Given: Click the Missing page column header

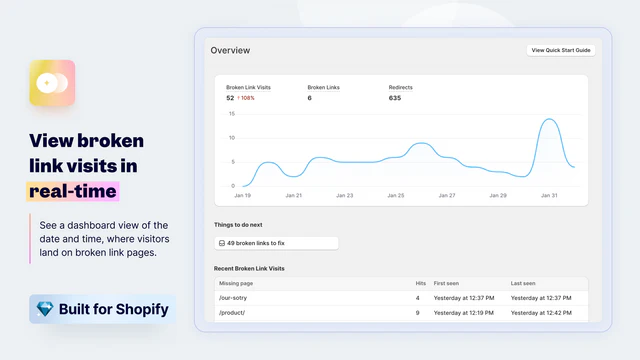Looking at the screenshot, I should point(236,283).
